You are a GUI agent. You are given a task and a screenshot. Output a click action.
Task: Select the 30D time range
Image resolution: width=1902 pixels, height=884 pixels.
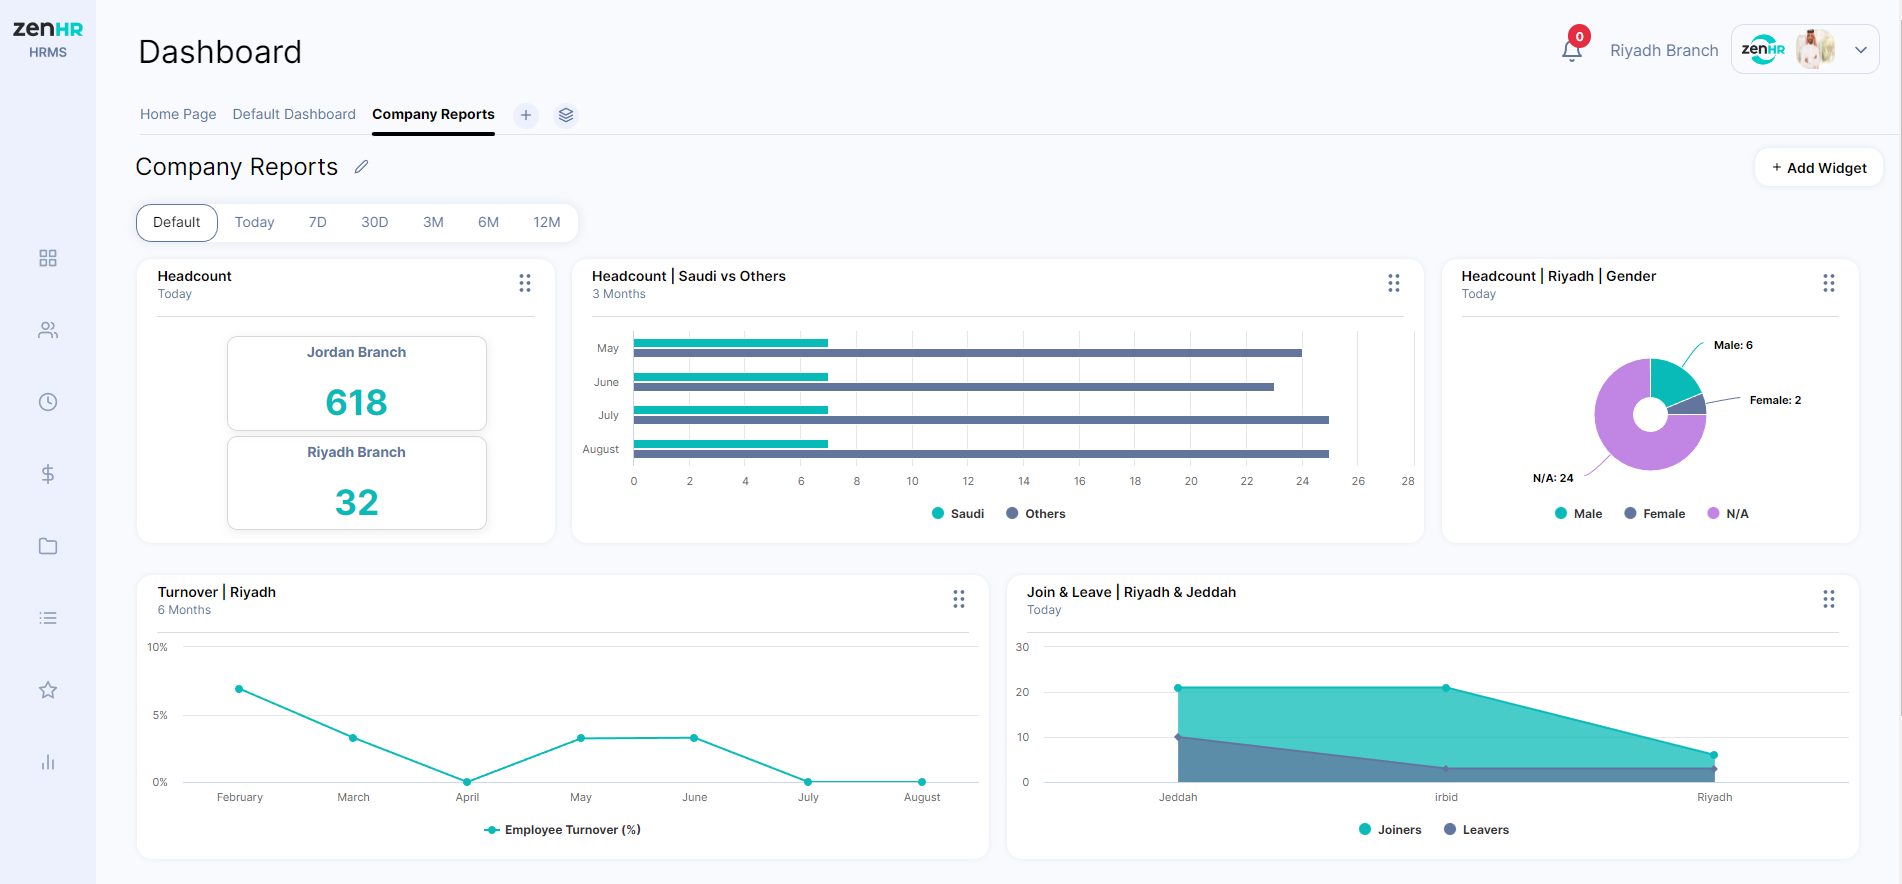pyautogui.click(x=375, y=222)
